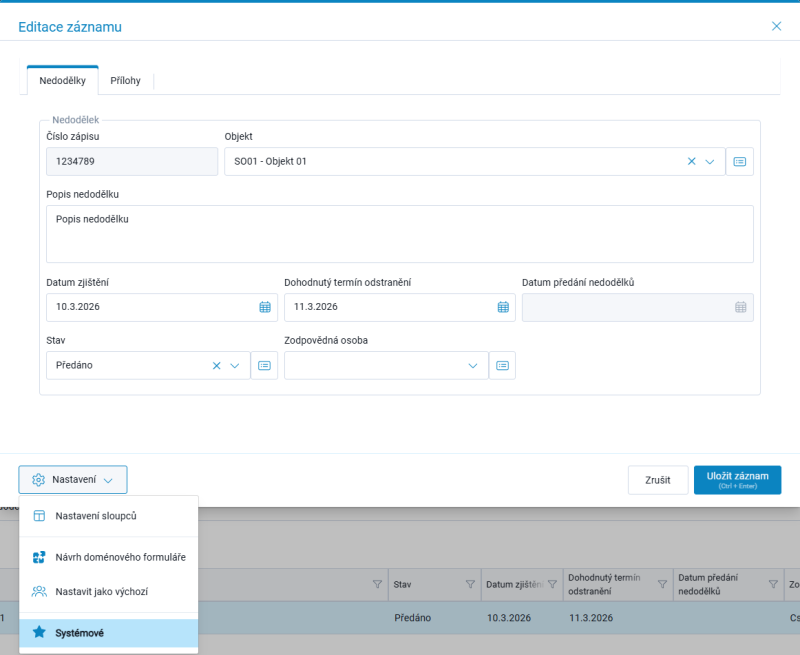Save the record with Uložit záznam
The width and height of the screenshot is (800, 655).
coord(737,480)
